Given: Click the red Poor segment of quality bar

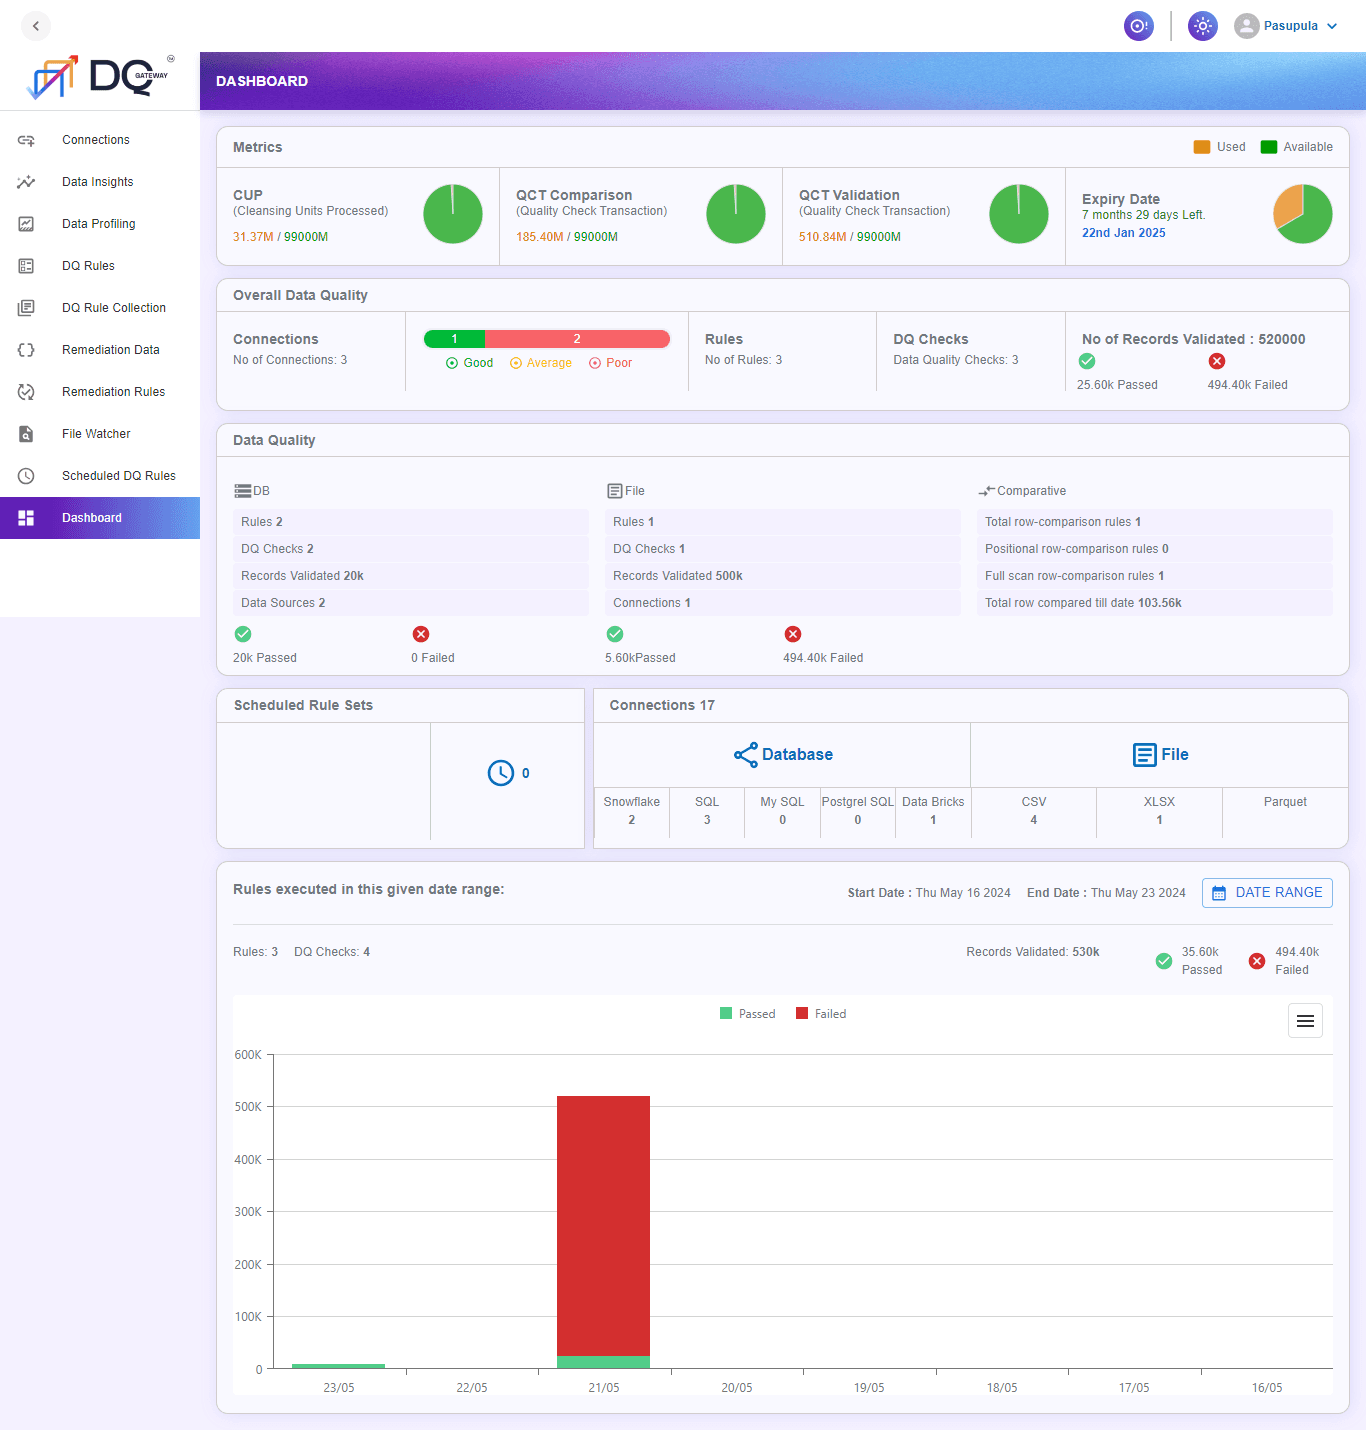Looking at the screenshot, I should tap(577, 339).
